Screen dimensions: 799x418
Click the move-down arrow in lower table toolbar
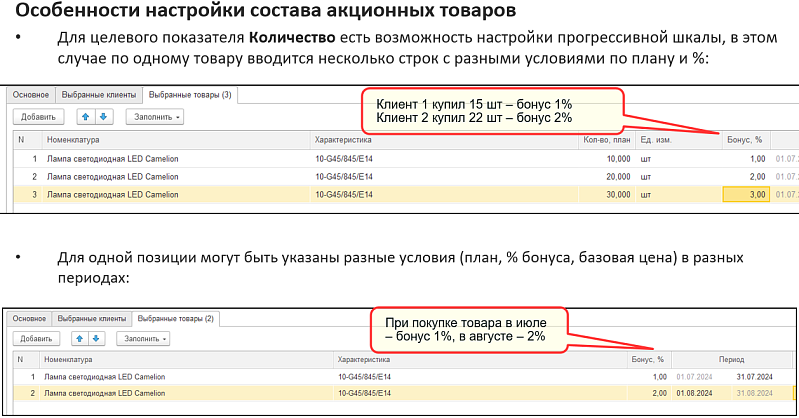pyautogui.click(x=96, y=338)
